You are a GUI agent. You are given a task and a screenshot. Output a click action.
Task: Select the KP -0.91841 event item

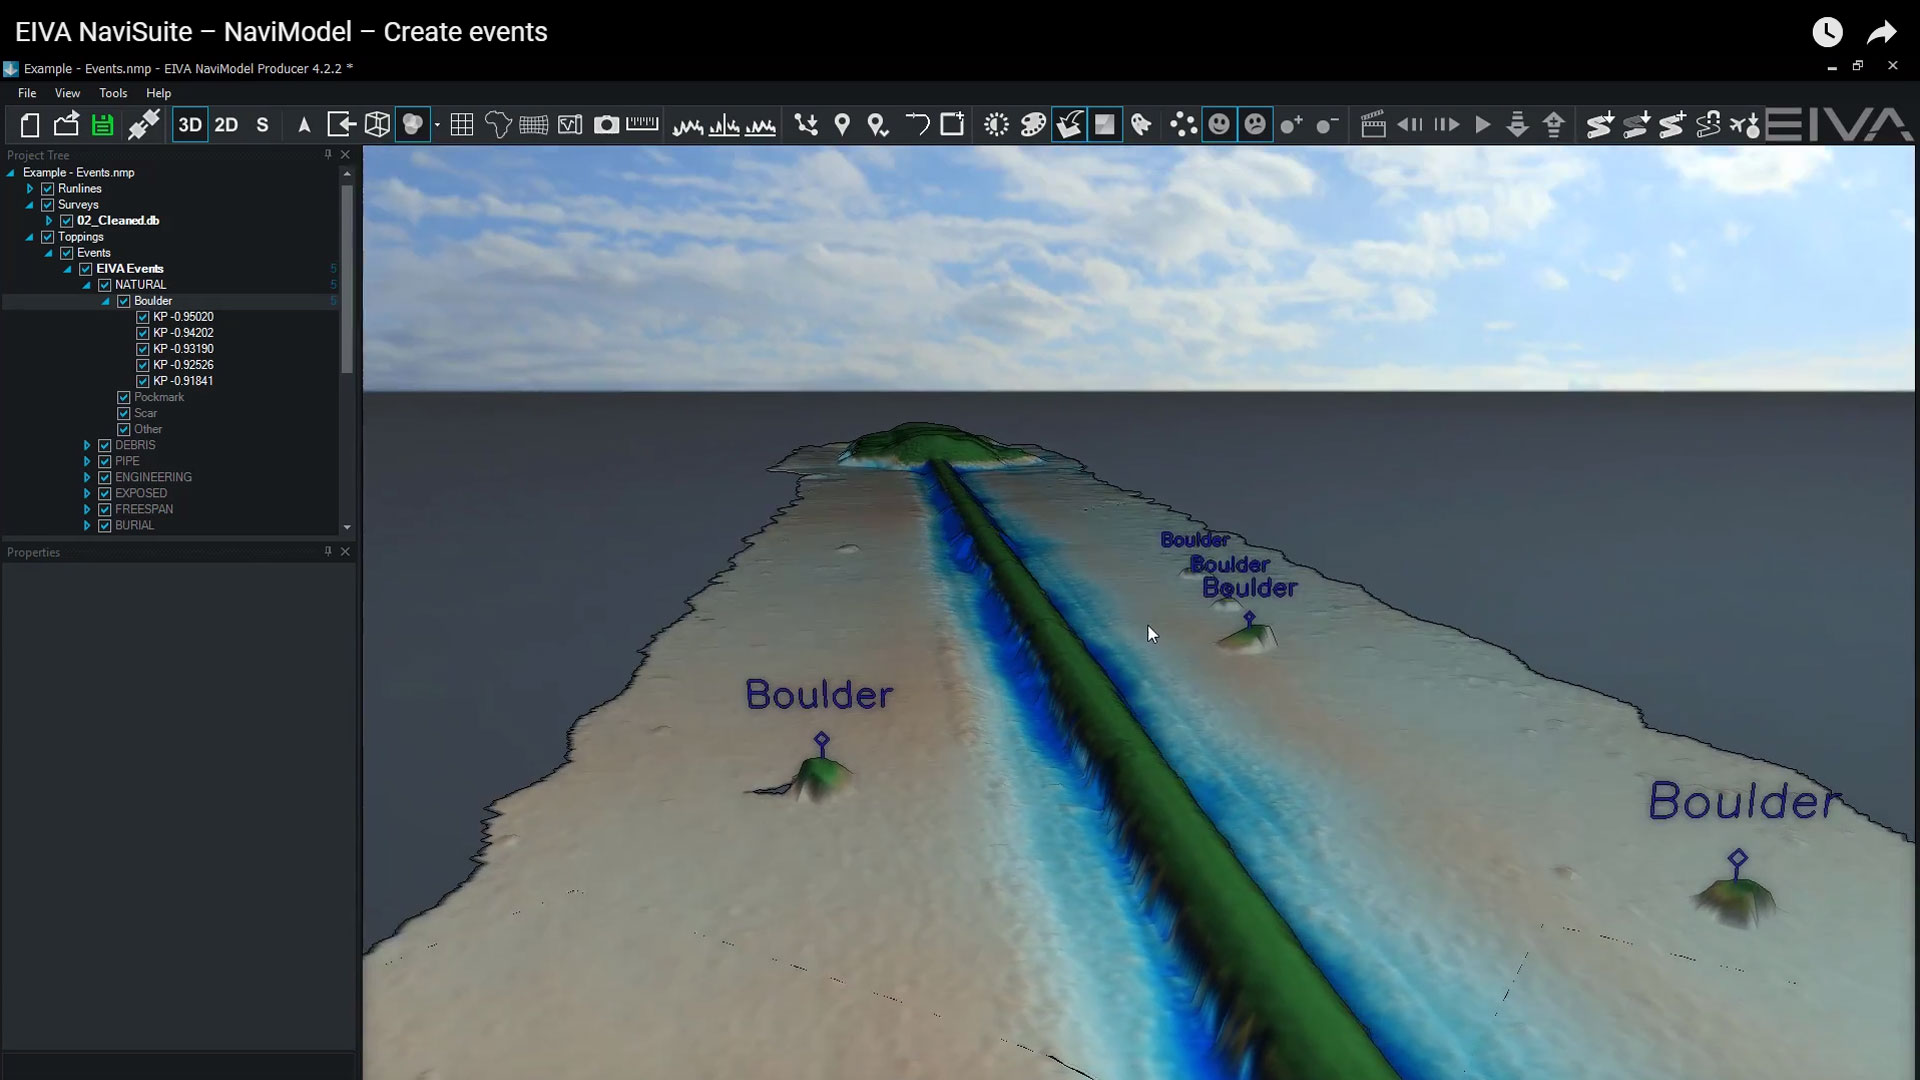183,381
